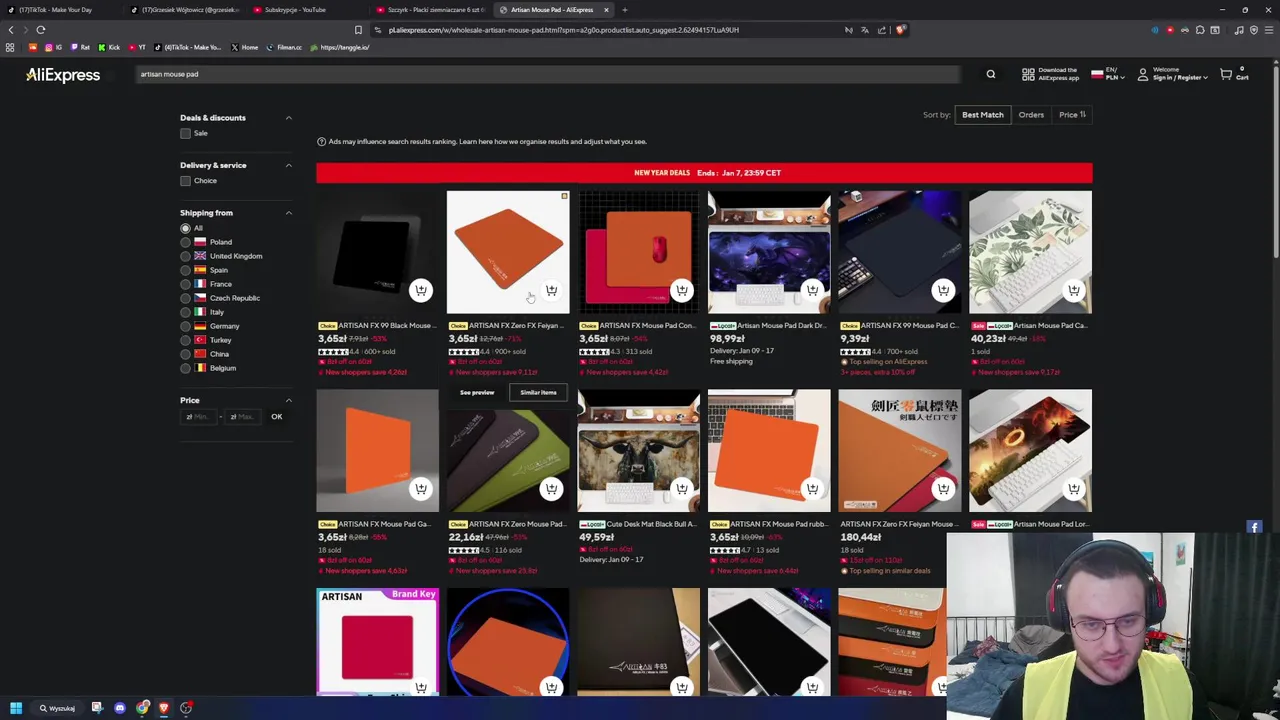Collapse the Price filter section
1280x720 pixels.
289,400
